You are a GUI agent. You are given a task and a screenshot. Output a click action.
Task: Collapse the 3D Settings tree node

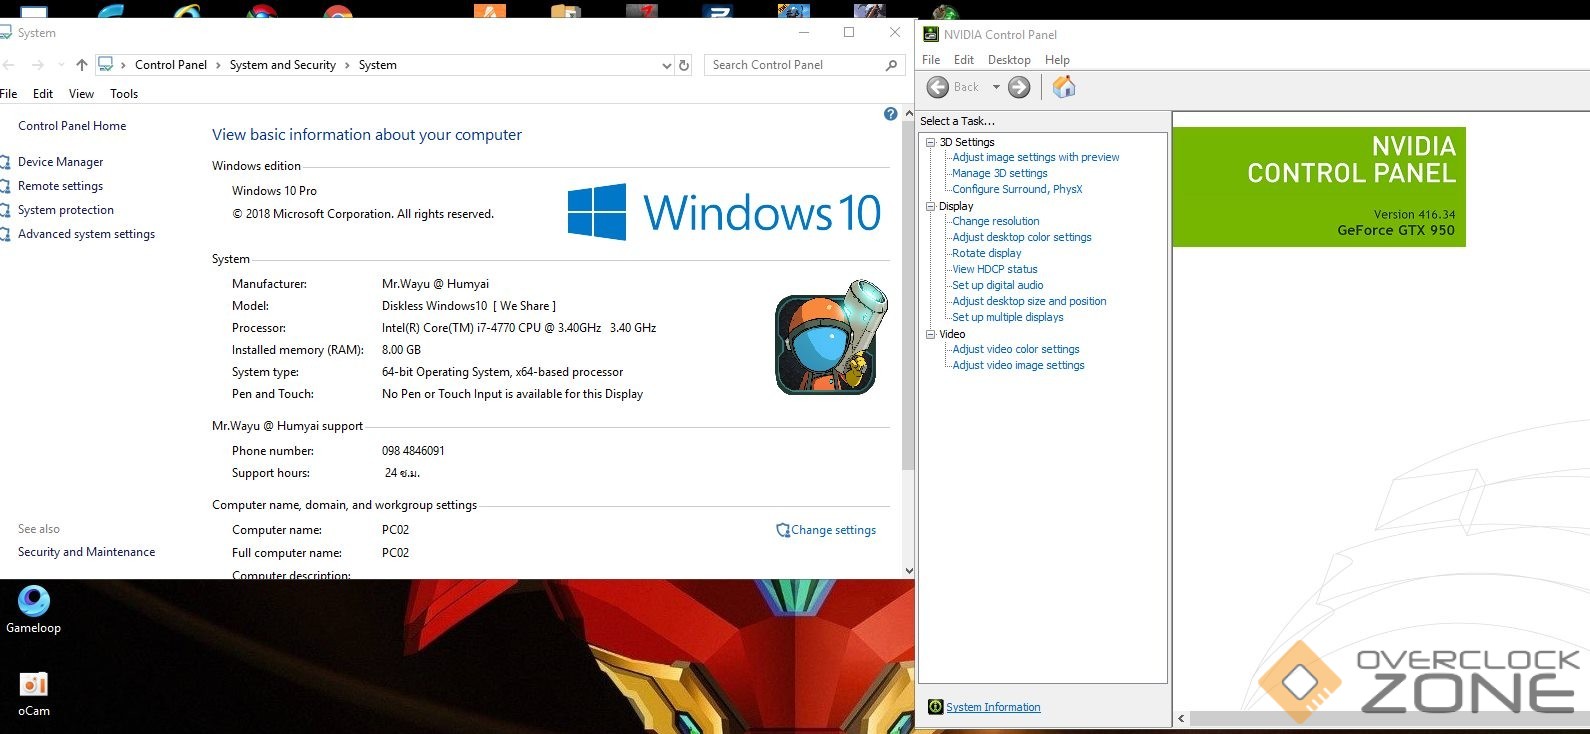coord(930,142)
